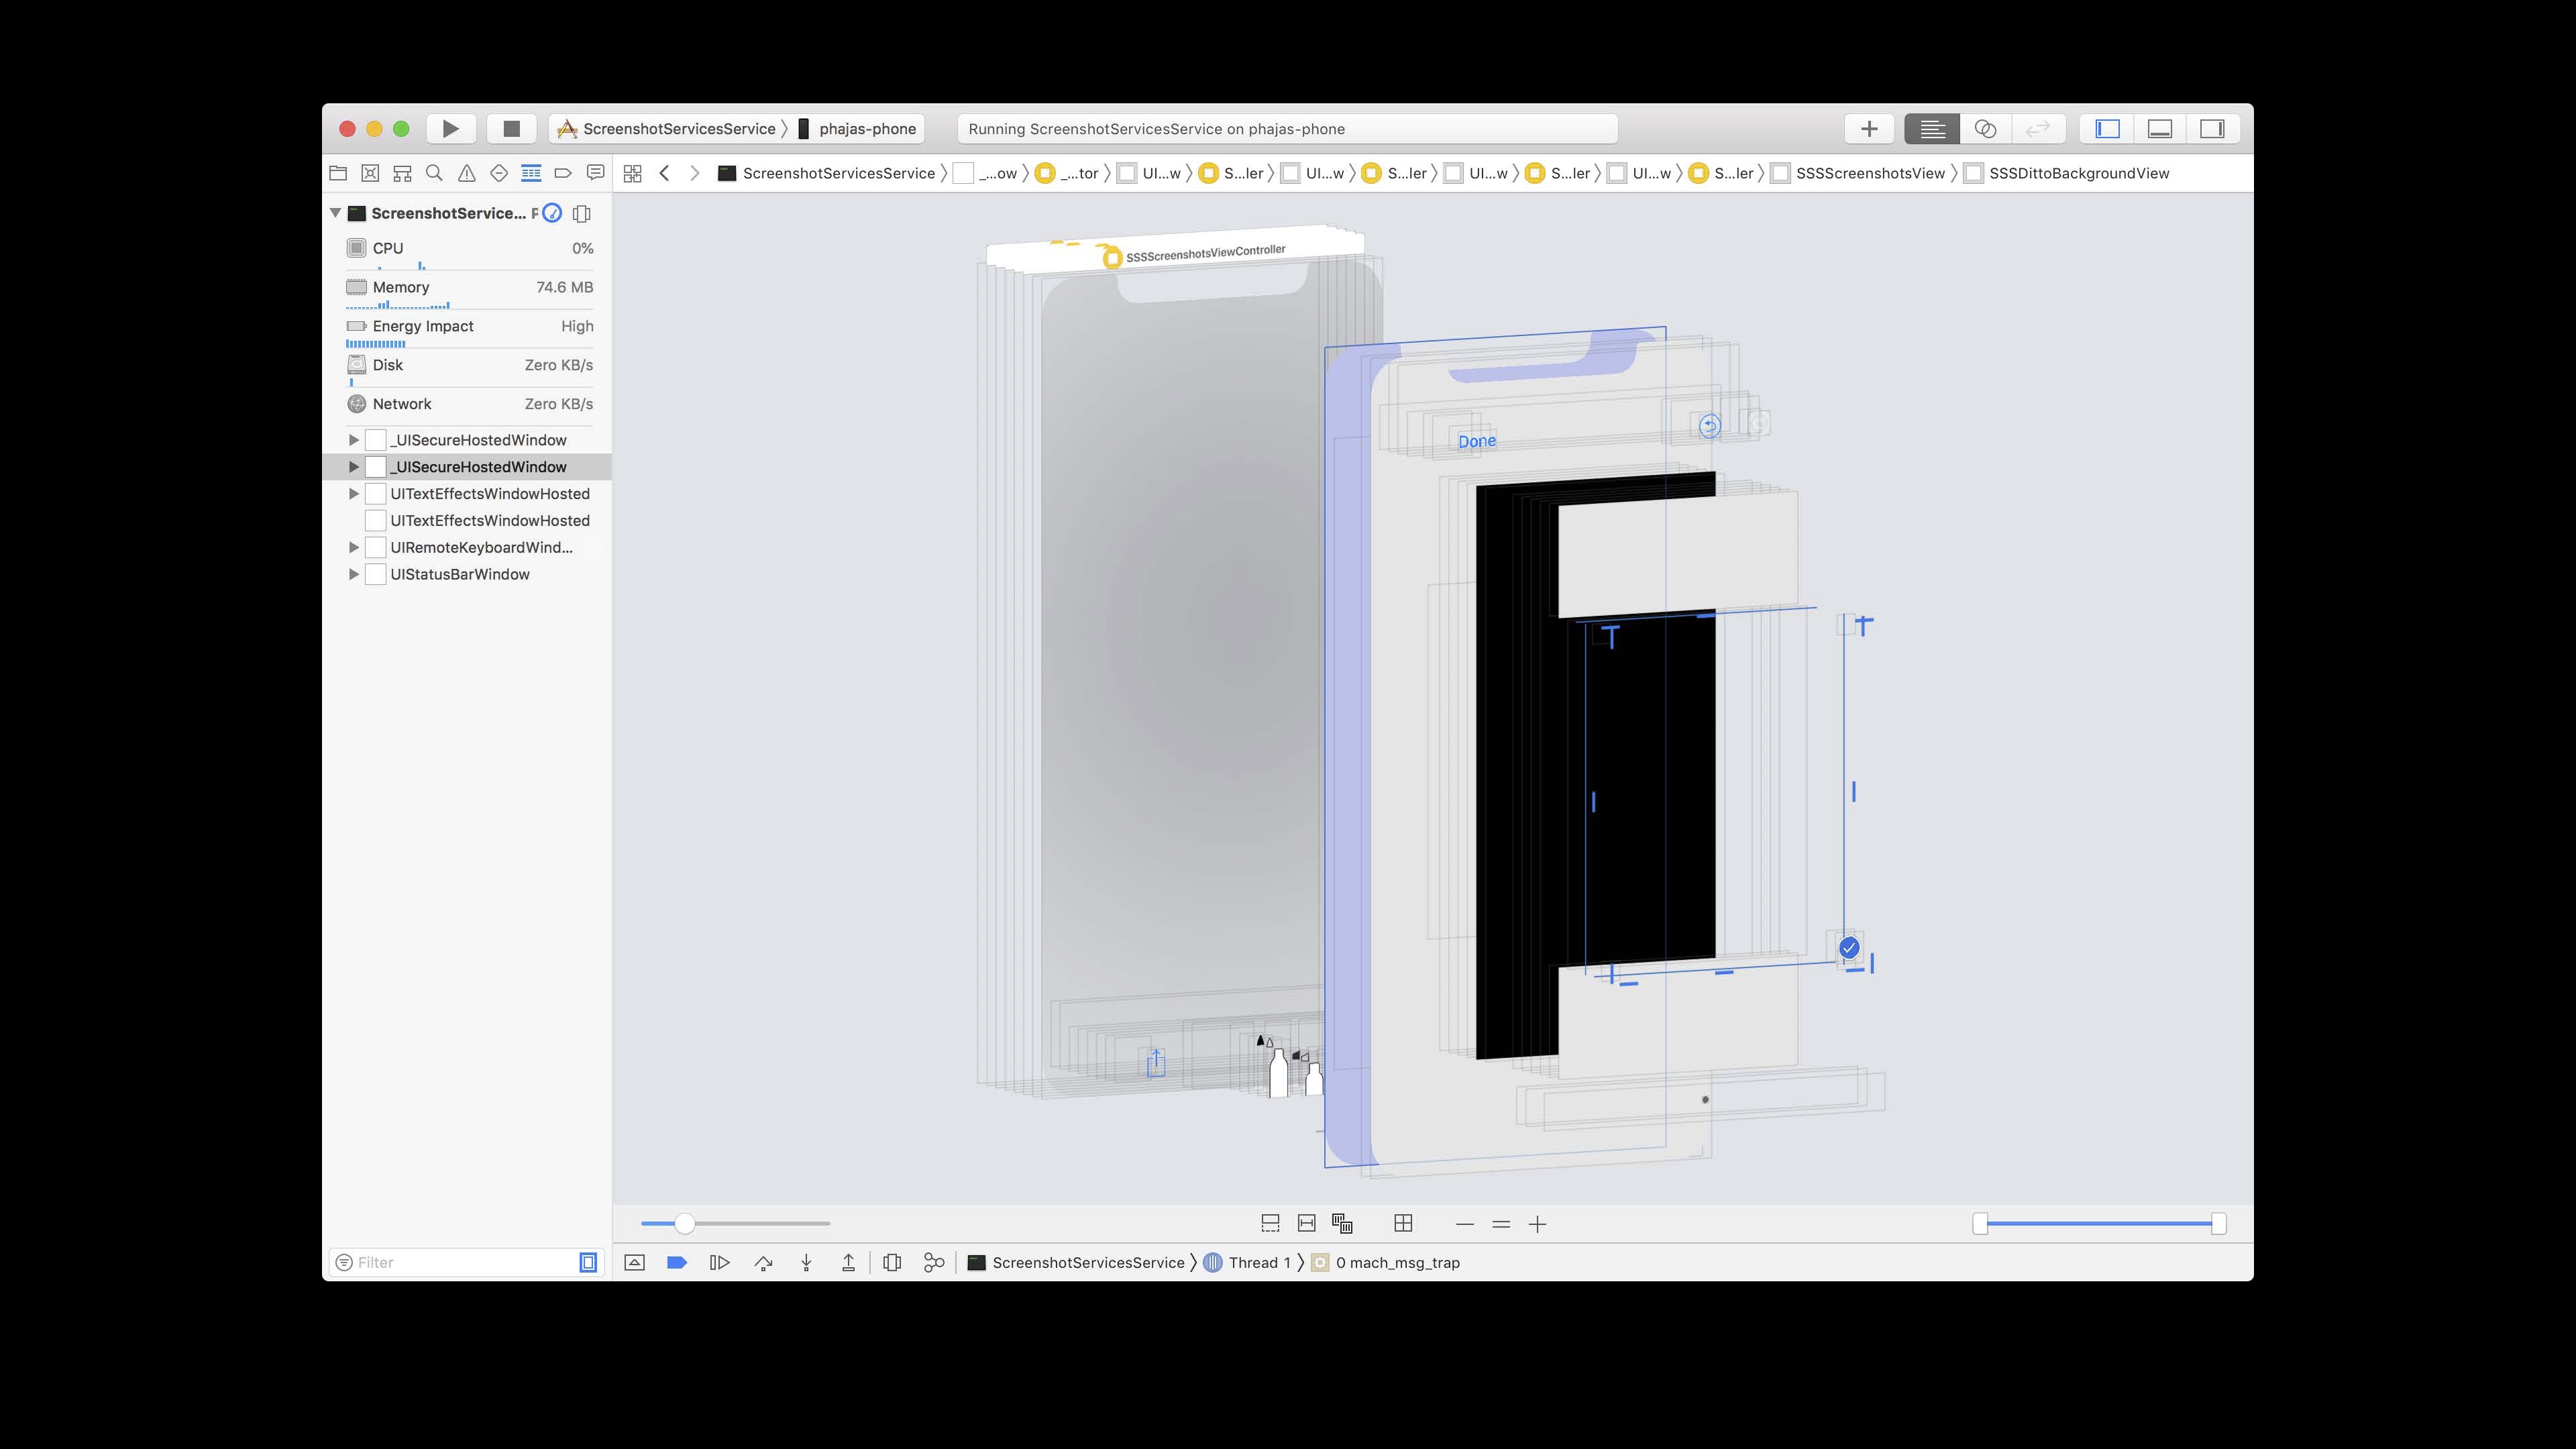Expand the UIStatusBarWindow tree item

click(x=353, y=574)
